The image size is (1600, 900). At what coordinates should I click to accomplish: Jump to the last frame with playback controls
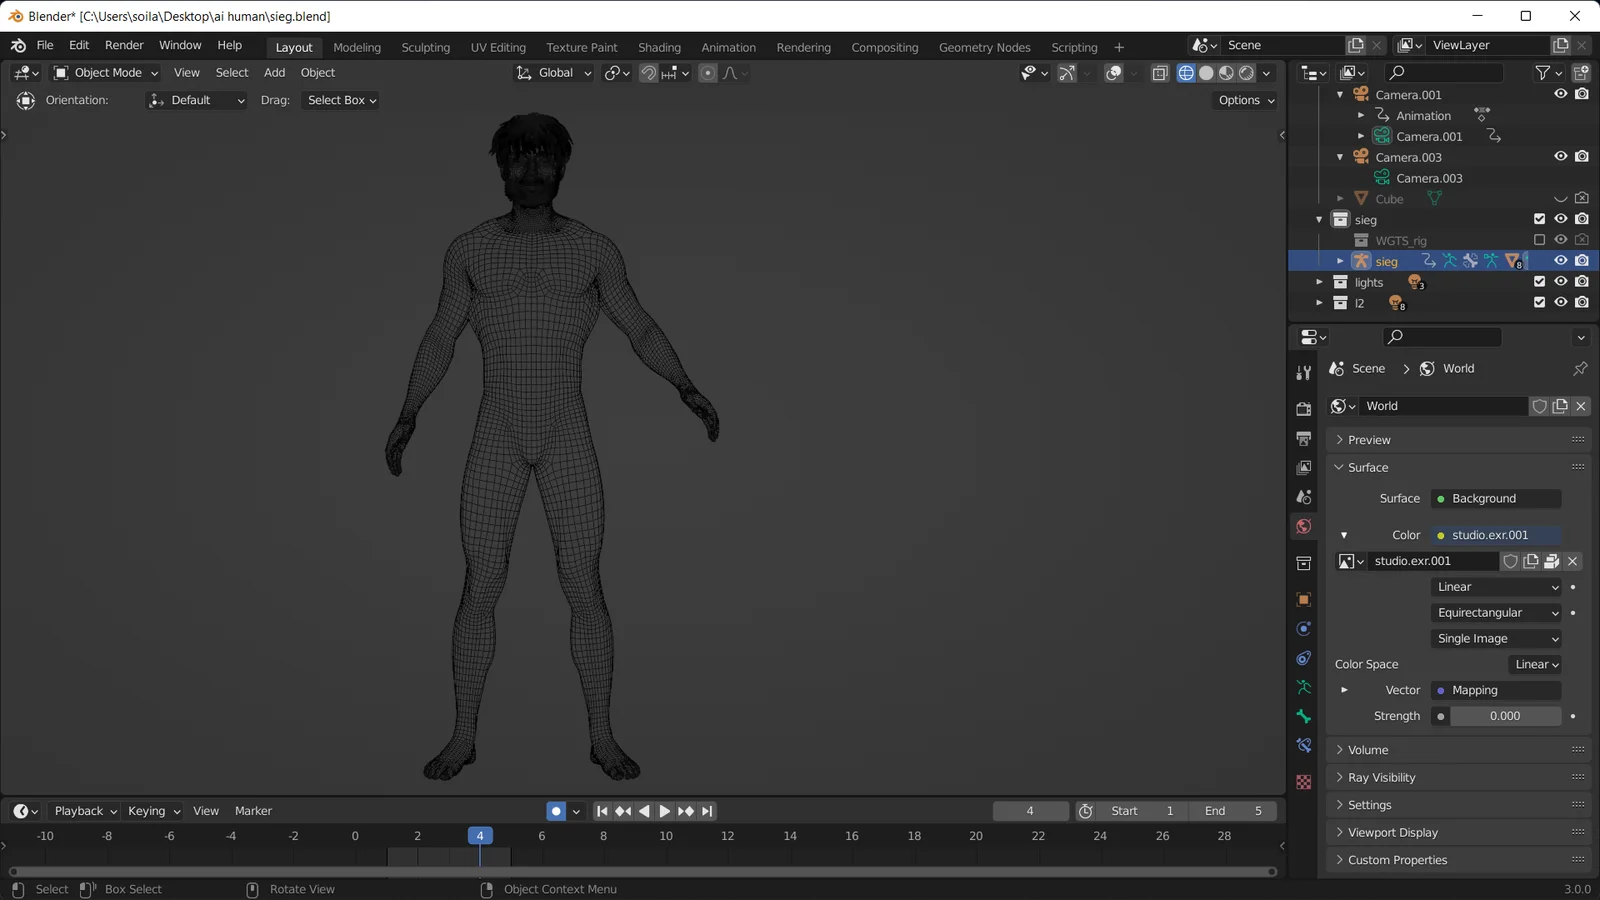pyautogui.click(x=707, y=811)
